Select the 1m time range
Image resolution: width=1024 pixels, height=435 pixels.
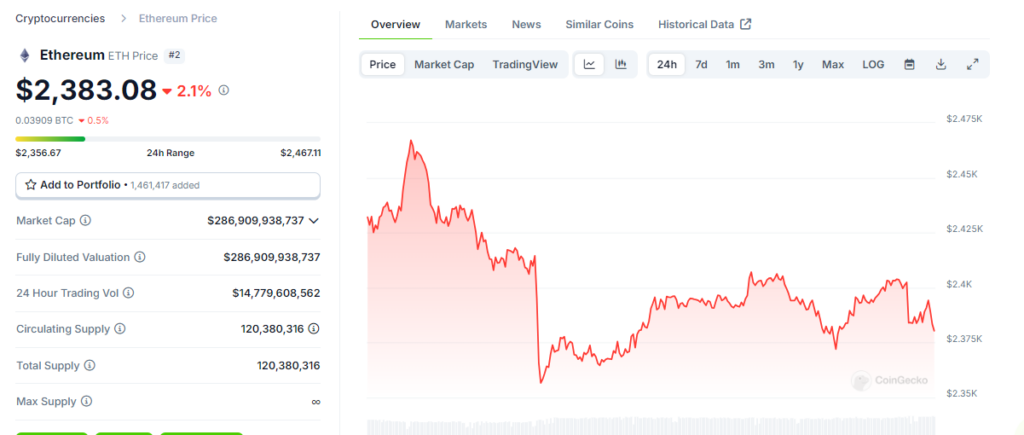(733, 65)
